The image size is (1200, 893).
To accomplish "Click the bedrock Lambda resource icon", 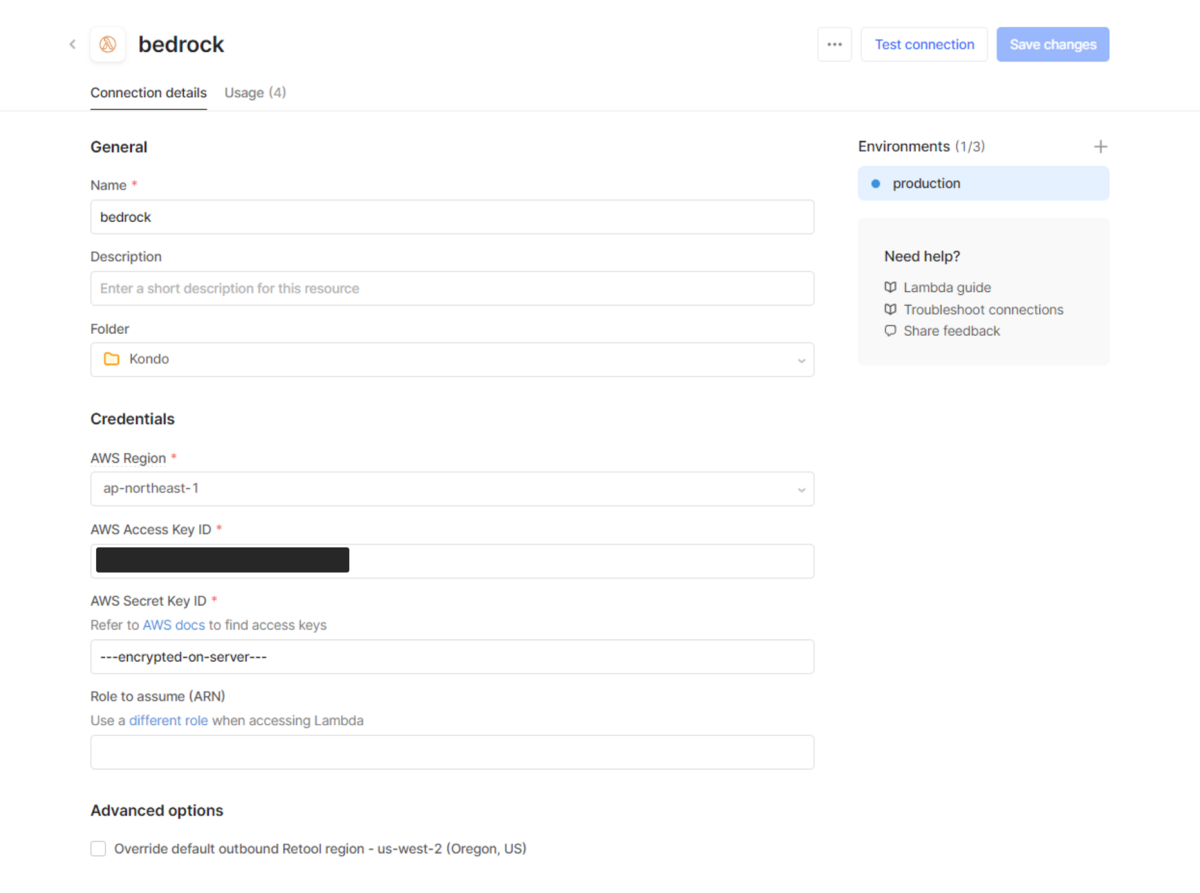I will tap(108, 44).
